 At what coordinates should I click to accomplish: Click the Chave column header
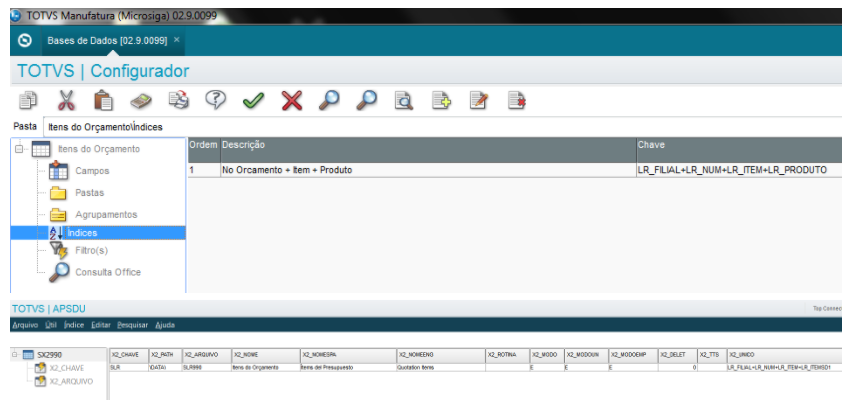click(x=739, y=150)
